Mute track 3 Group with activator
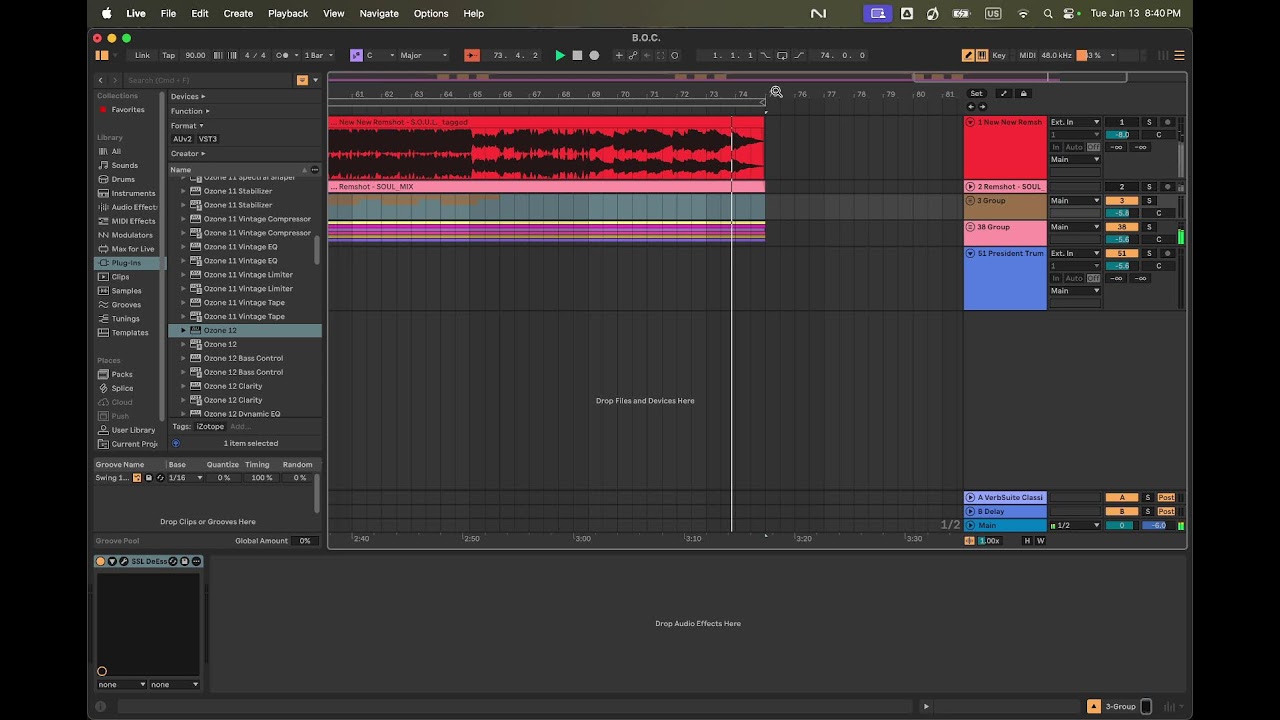The height and width of the screenshot is (720, 1280). pyautogui.click(x=1122, y=201)
